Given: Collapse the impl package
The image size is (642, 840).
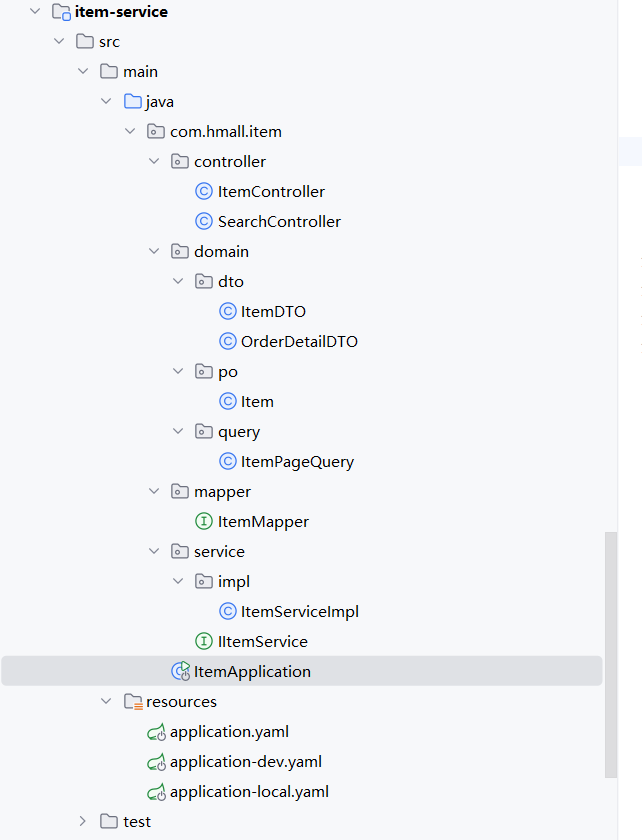Looking at the screenshot, I should click(178, 581).
